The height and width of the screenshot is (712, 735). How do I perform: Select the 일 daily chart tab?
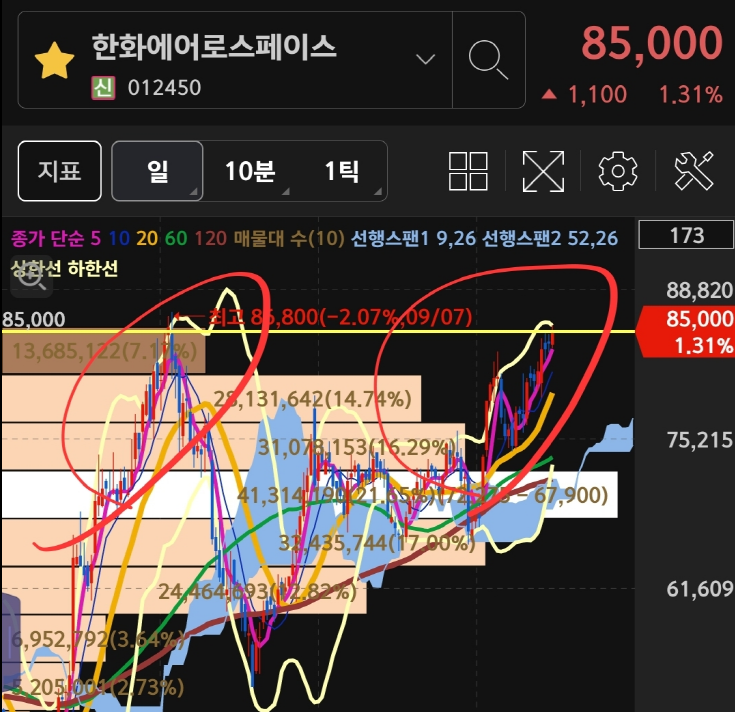[x=157, y=171]
